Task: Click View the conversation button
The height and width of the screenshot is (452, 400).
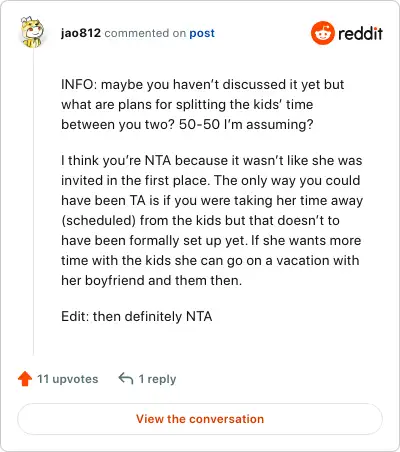Action: 200,419
